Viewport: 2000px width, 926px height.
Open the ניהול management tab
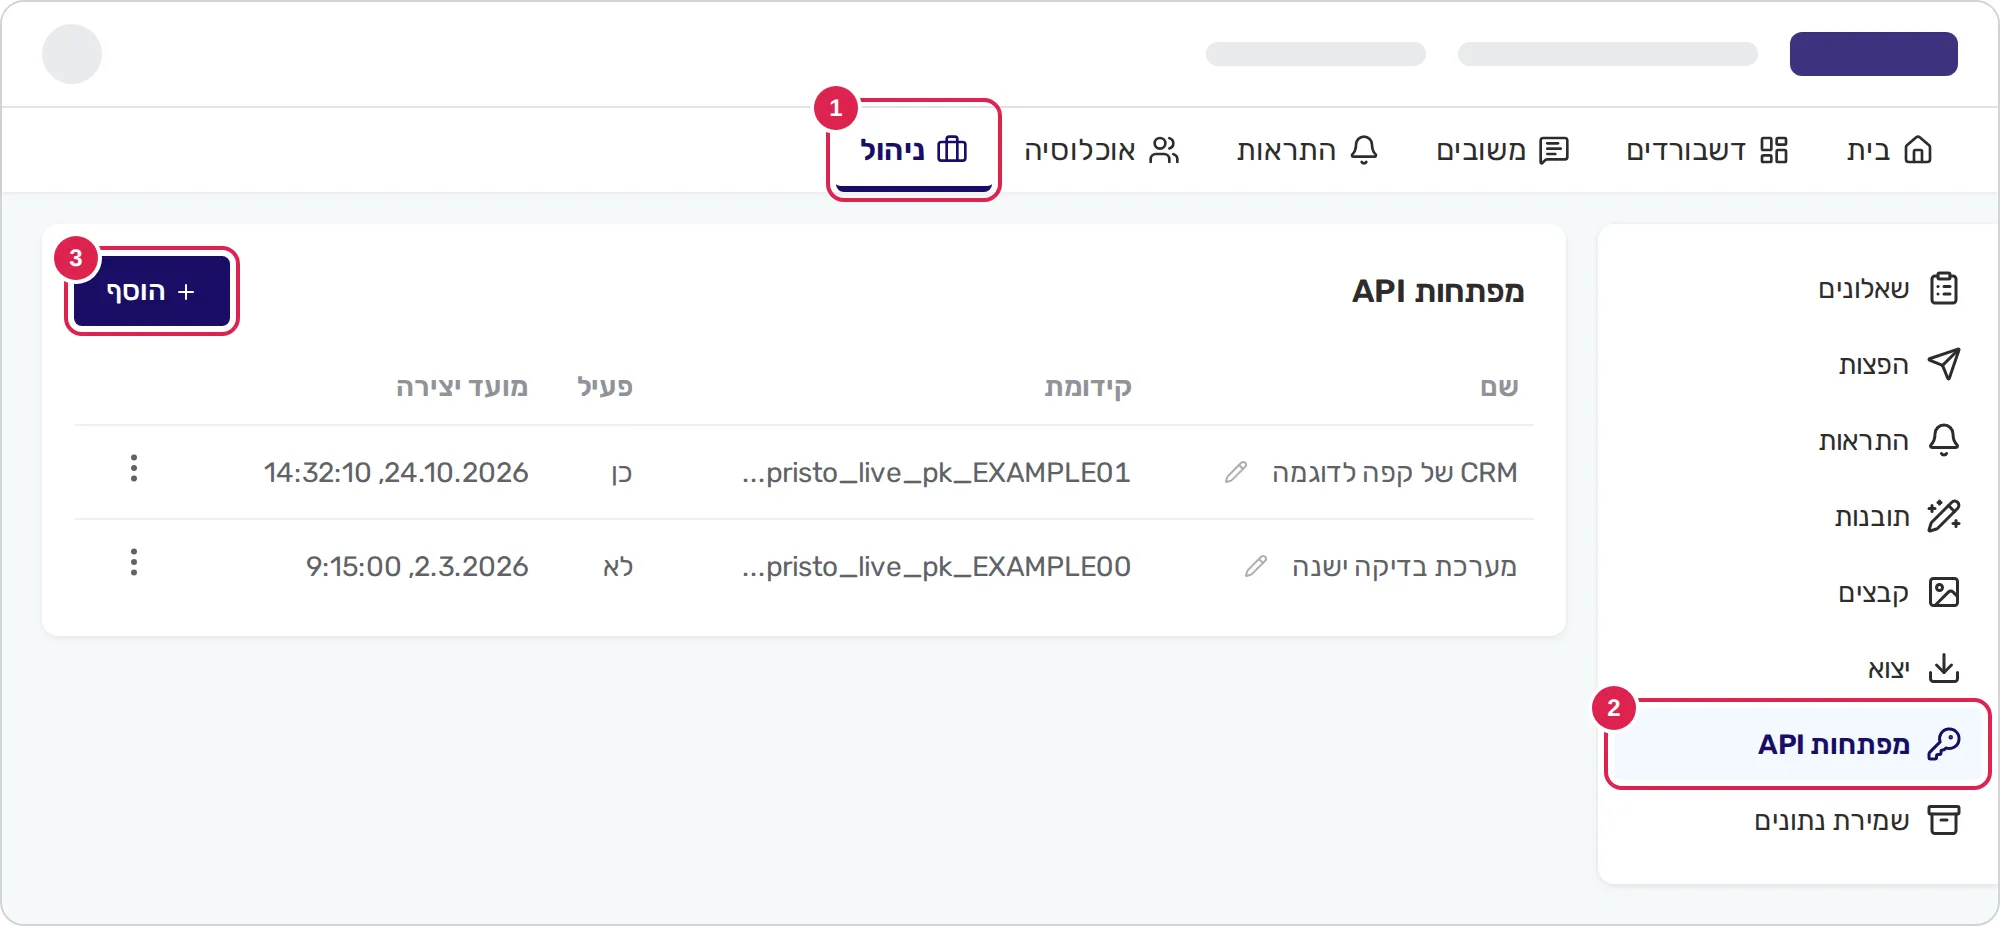(914, 150)
